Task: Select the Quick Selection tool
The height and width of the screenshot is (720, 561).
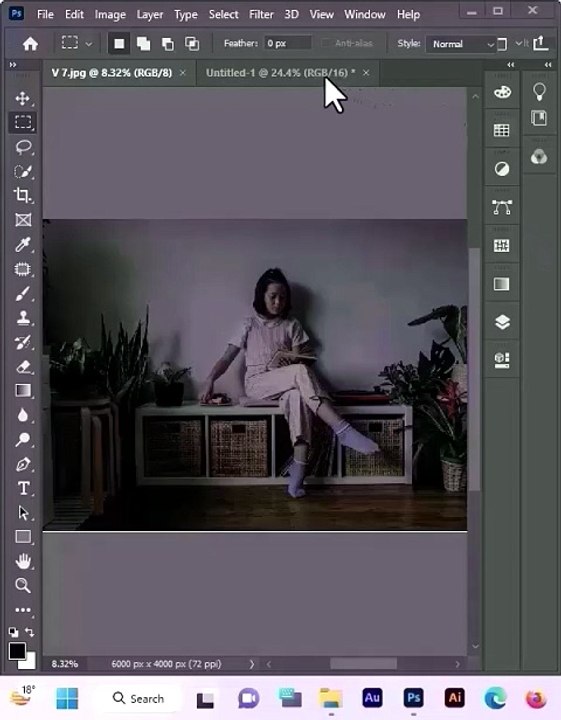Action: coord(23,171)
